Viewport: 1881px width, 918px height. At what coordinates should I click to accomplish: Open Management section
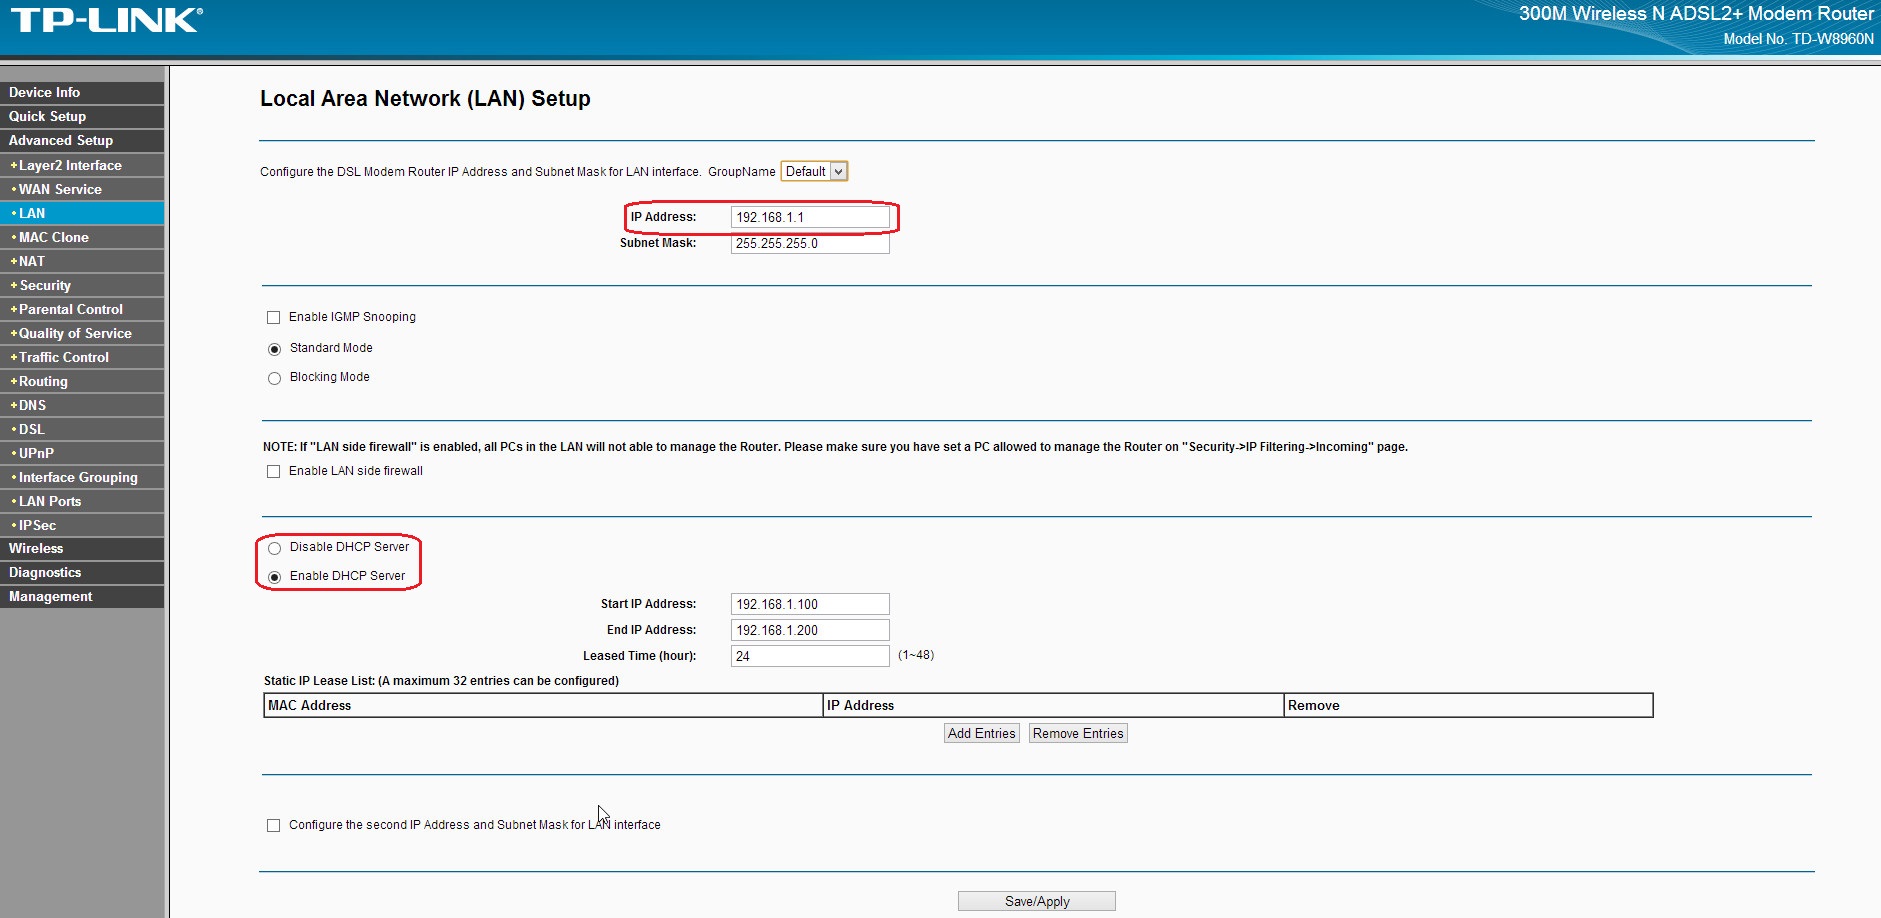(x=82, y=596)
